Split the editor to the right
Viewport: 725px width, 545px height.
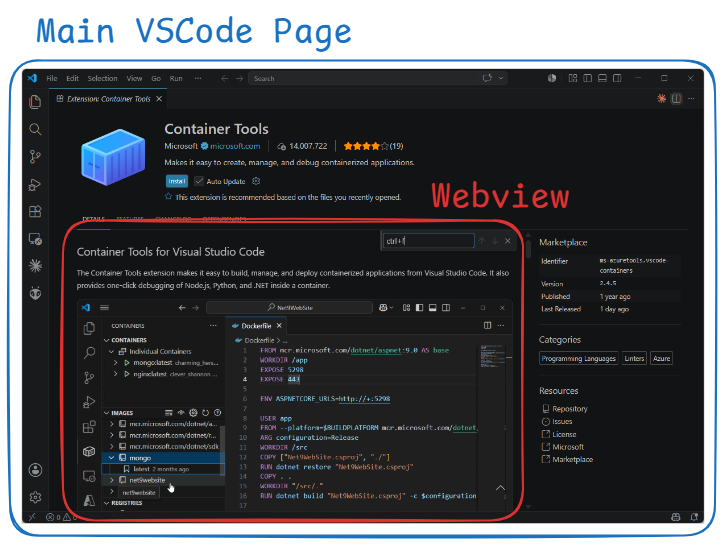point(676,98)
